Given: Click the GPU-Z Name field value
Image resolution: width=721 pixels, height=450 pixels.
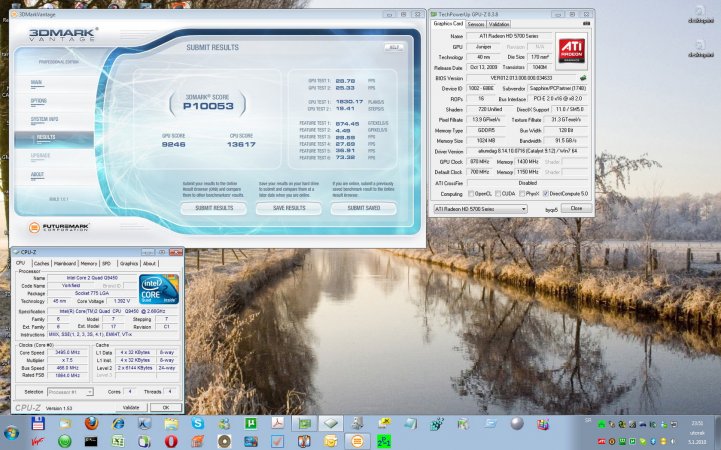Looking at the screenshot, I should pos(509,36).
